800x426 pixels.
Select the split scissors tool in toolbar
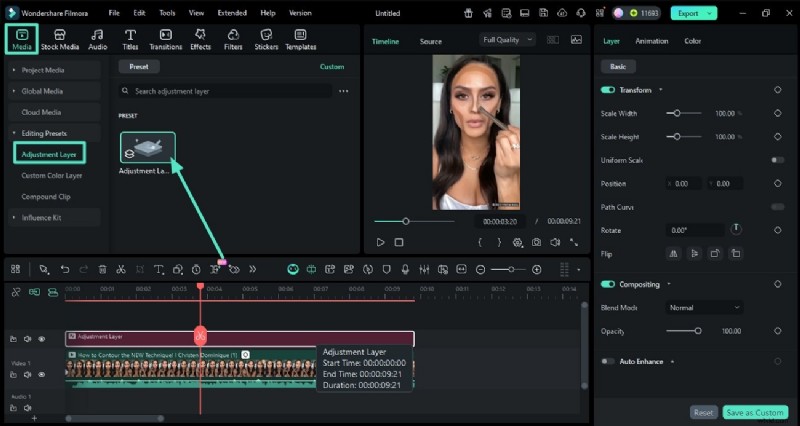pos(121,269)
